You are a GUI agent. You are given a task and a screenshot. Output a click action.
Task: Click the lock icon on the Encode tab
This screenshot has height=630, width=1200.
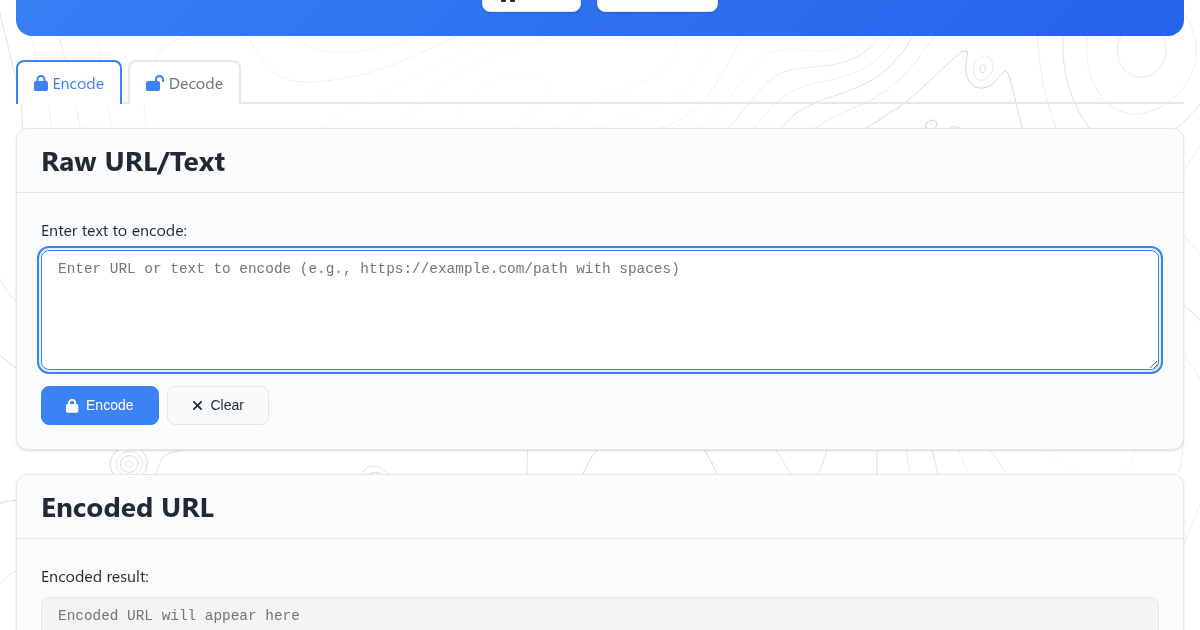[41, 84]
